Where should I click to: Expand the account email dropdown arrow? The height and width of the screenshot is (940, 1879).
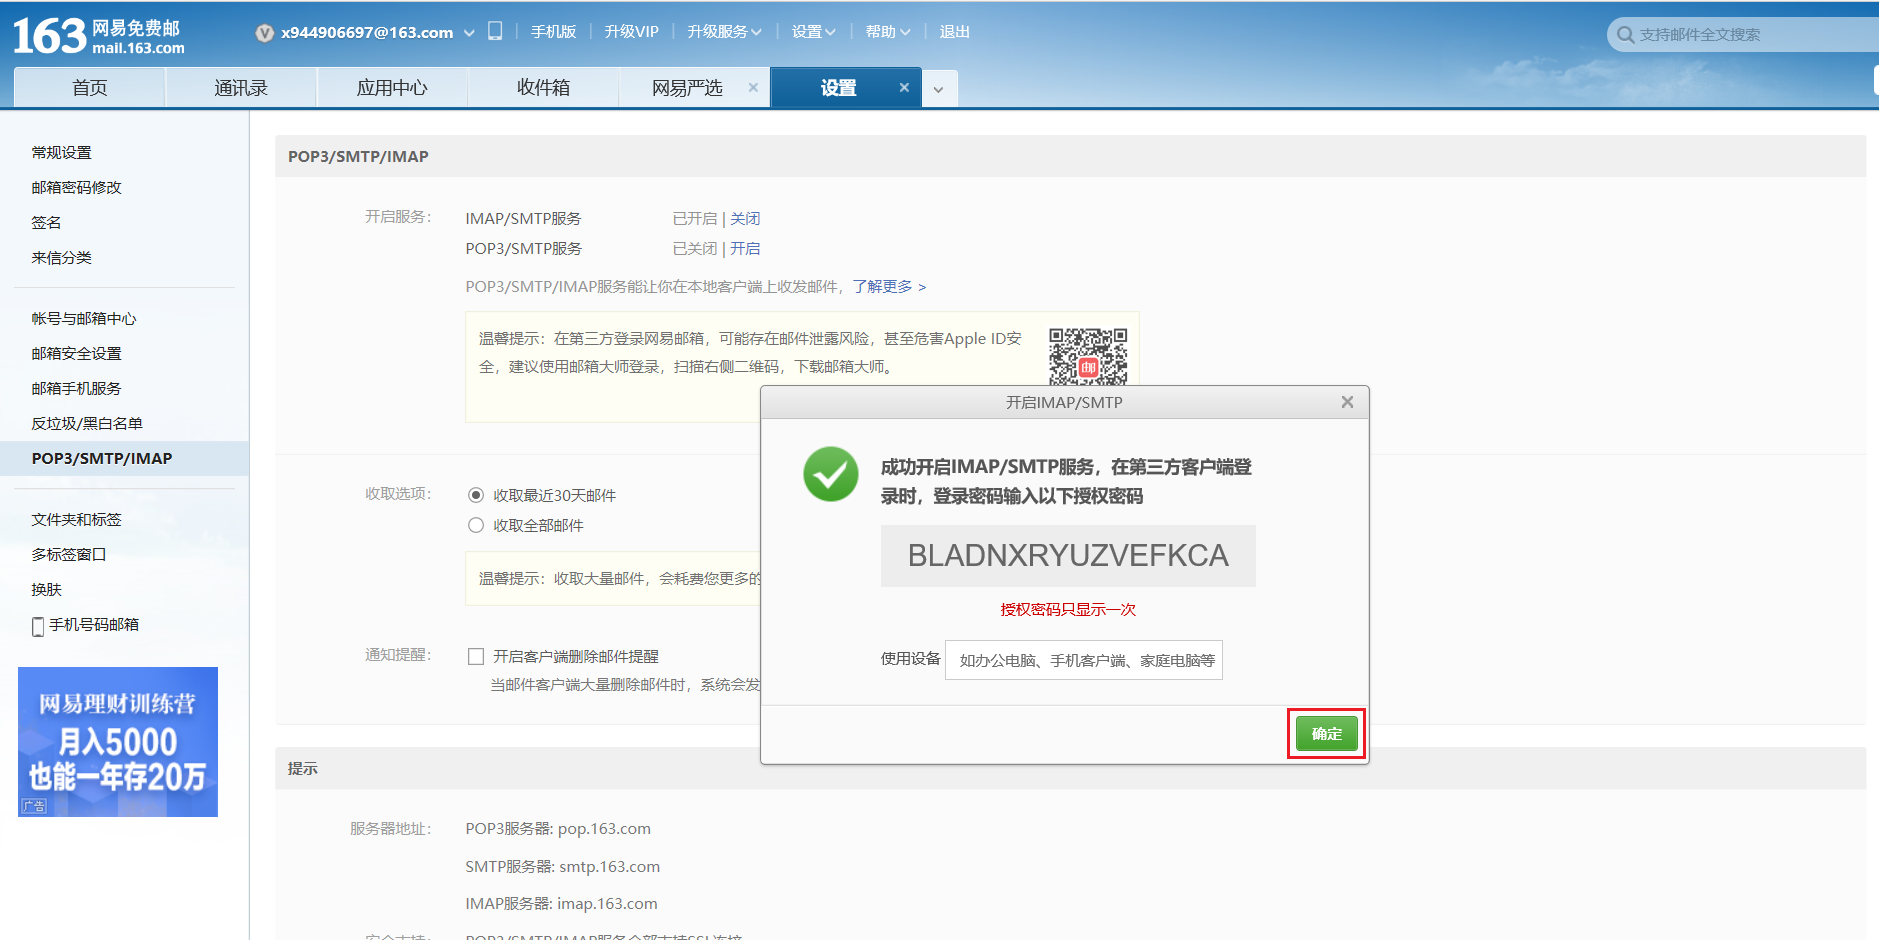(469, 33)
